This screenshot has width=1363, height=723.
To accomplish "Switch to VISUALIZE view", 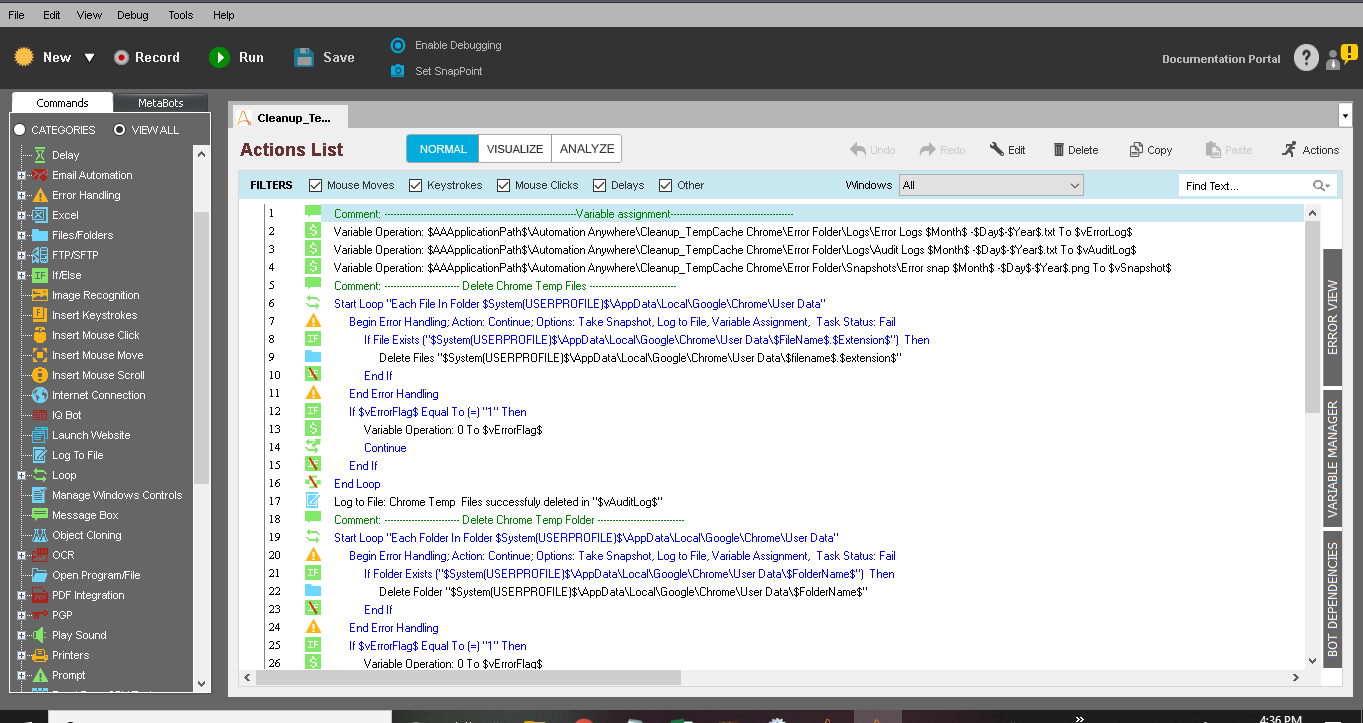I will click(514, 149).
